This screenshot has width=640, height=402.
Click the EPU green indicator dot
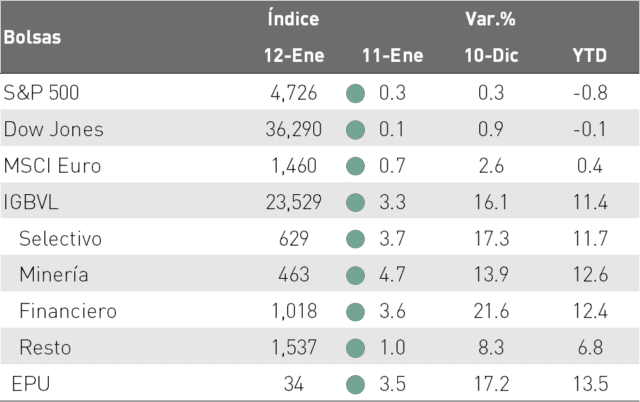tap(355, 384)
